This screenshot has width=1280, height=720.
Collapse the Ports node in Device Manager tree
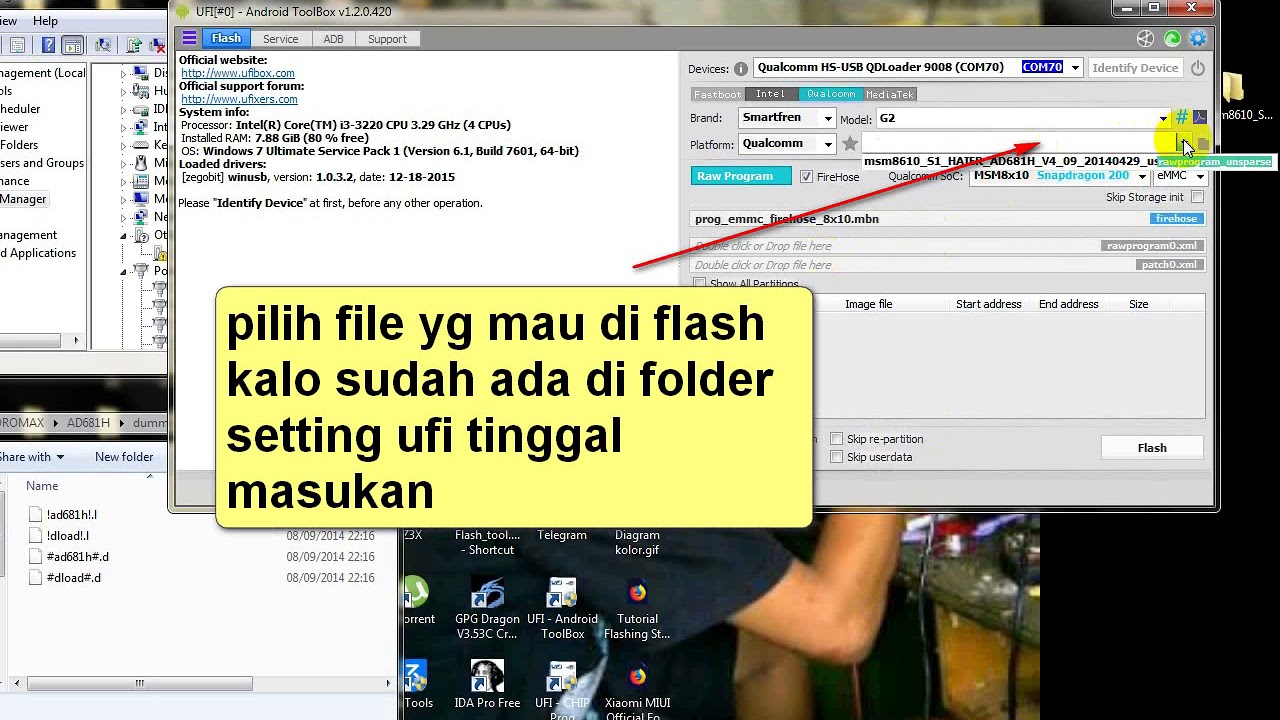click(124, 271)
